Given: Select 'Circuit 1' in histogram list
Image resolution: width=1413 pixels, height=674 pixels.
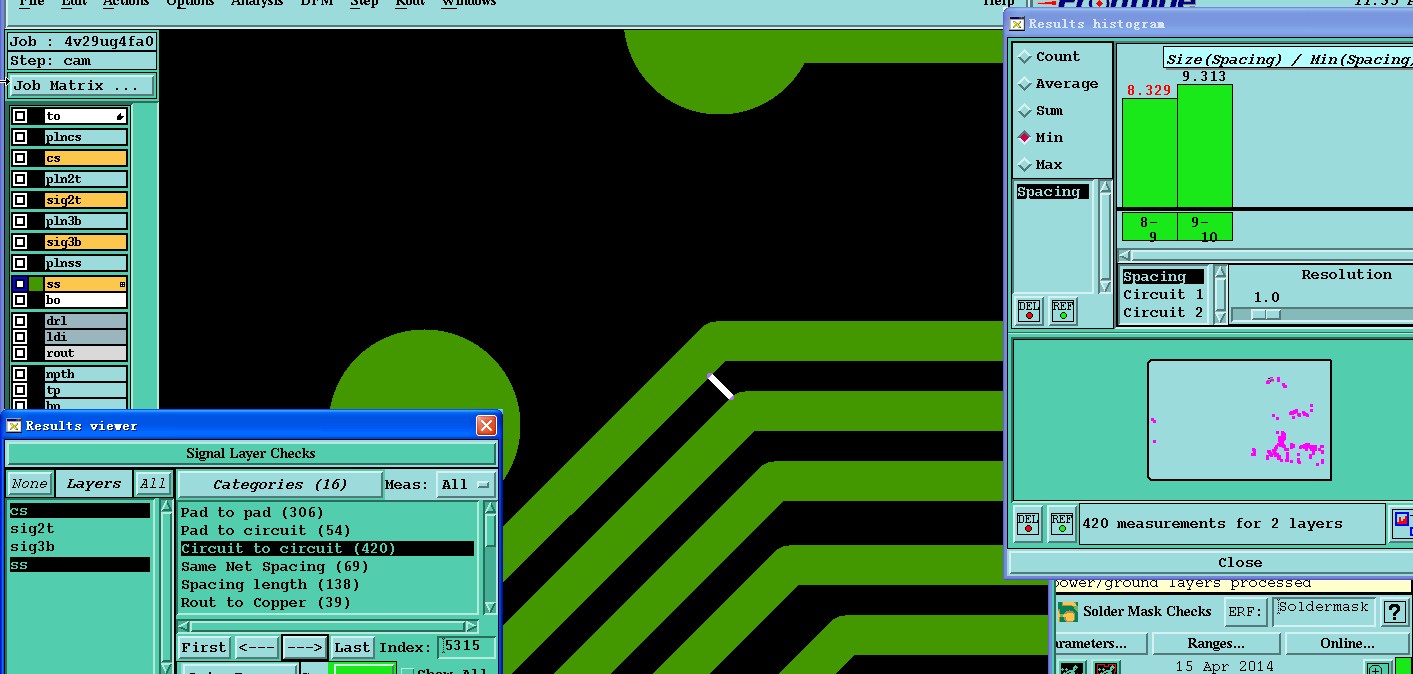Looking at the screenshot, I should pyautogui.click(x=1163, y=295).
